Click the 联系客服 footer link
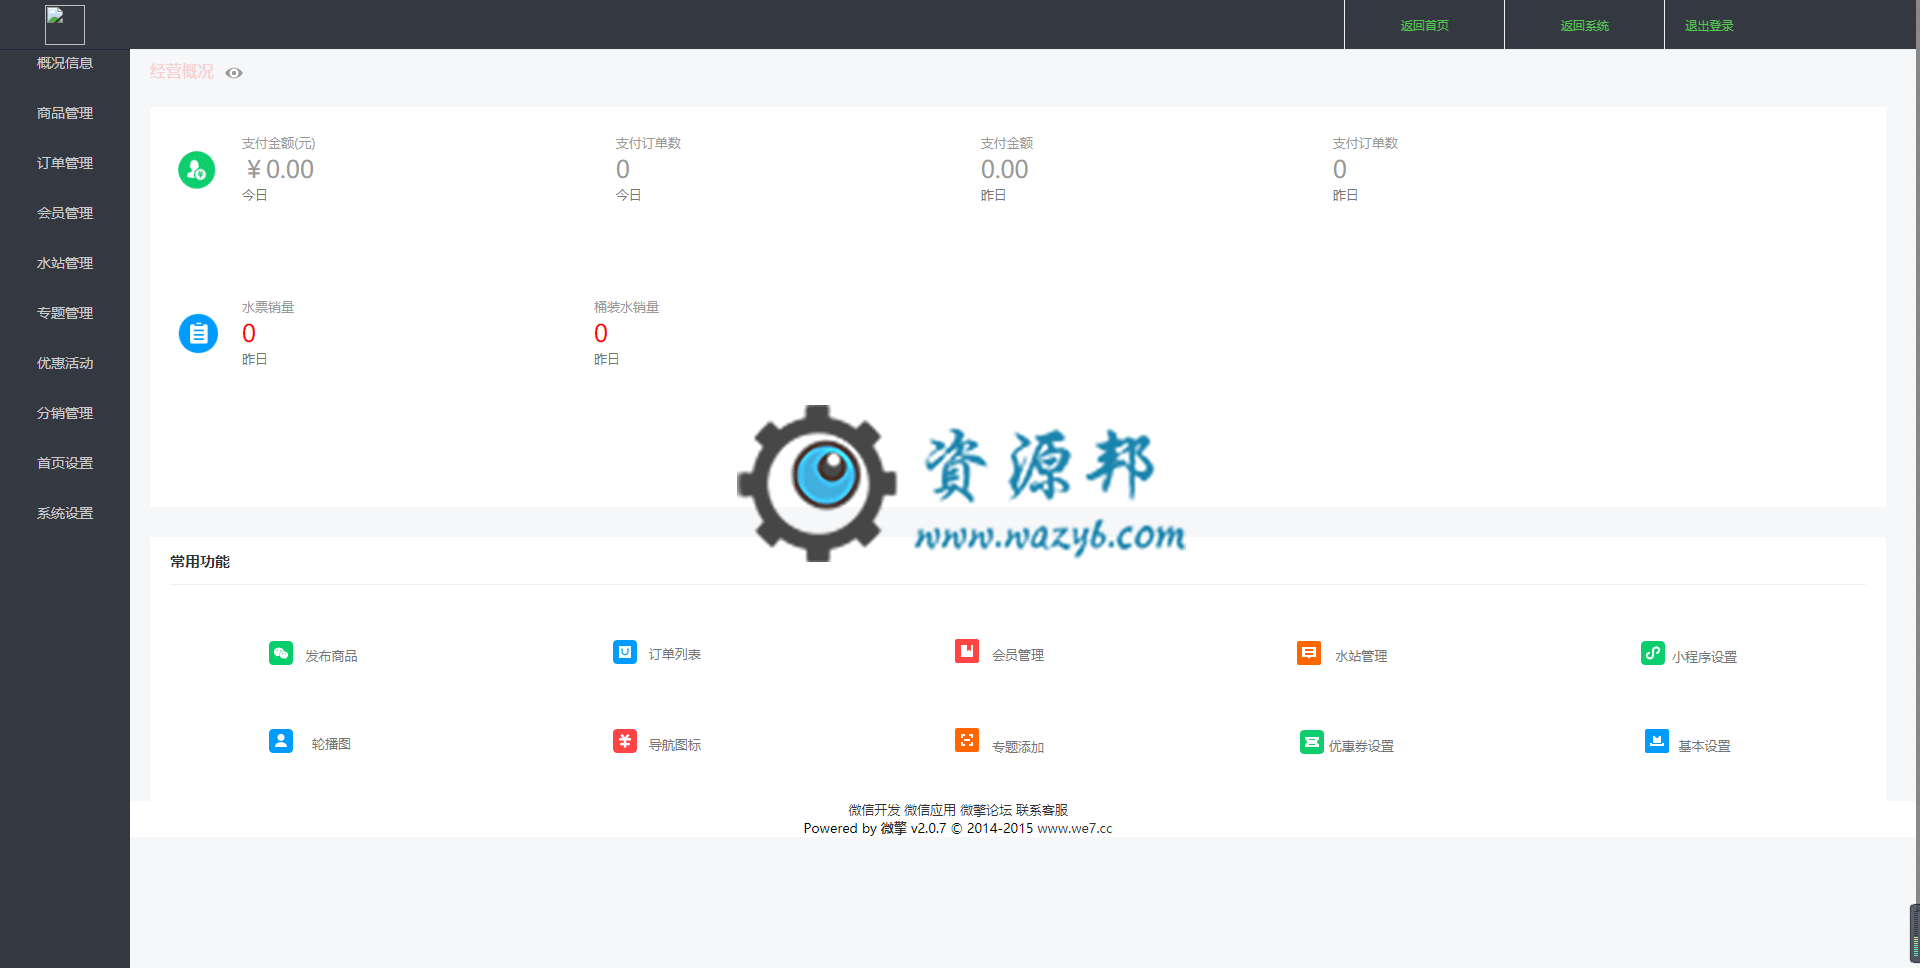The image size is (1920, 968). click(1042, 810)
